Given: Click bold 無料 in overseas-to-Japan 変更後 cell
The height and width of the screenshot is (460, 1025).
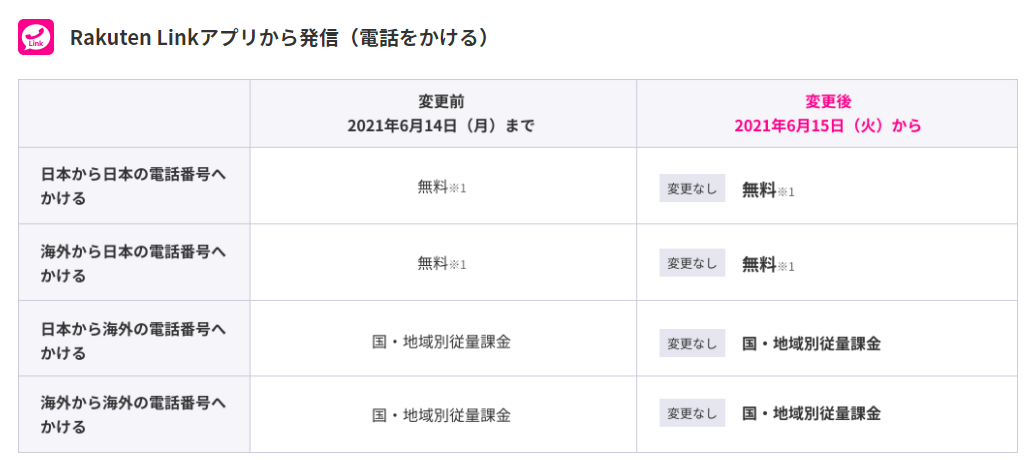Looking at the screenshot, I should point(759,265).
